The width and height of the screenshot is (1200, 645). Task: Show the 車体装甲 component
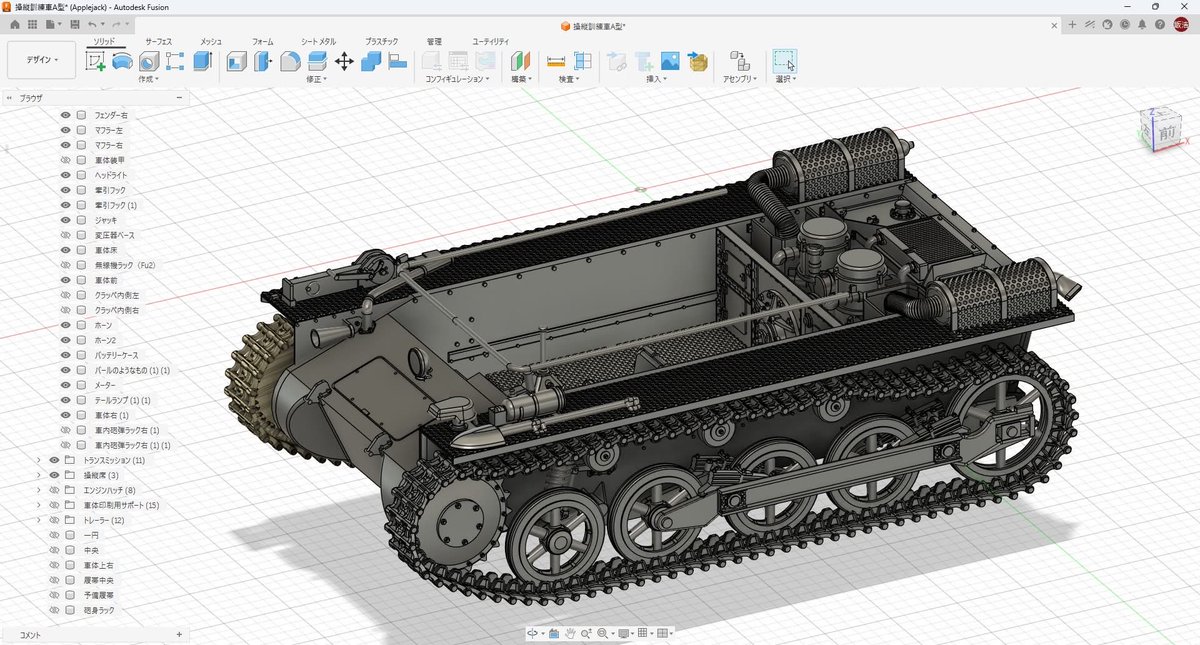point(66,160)
